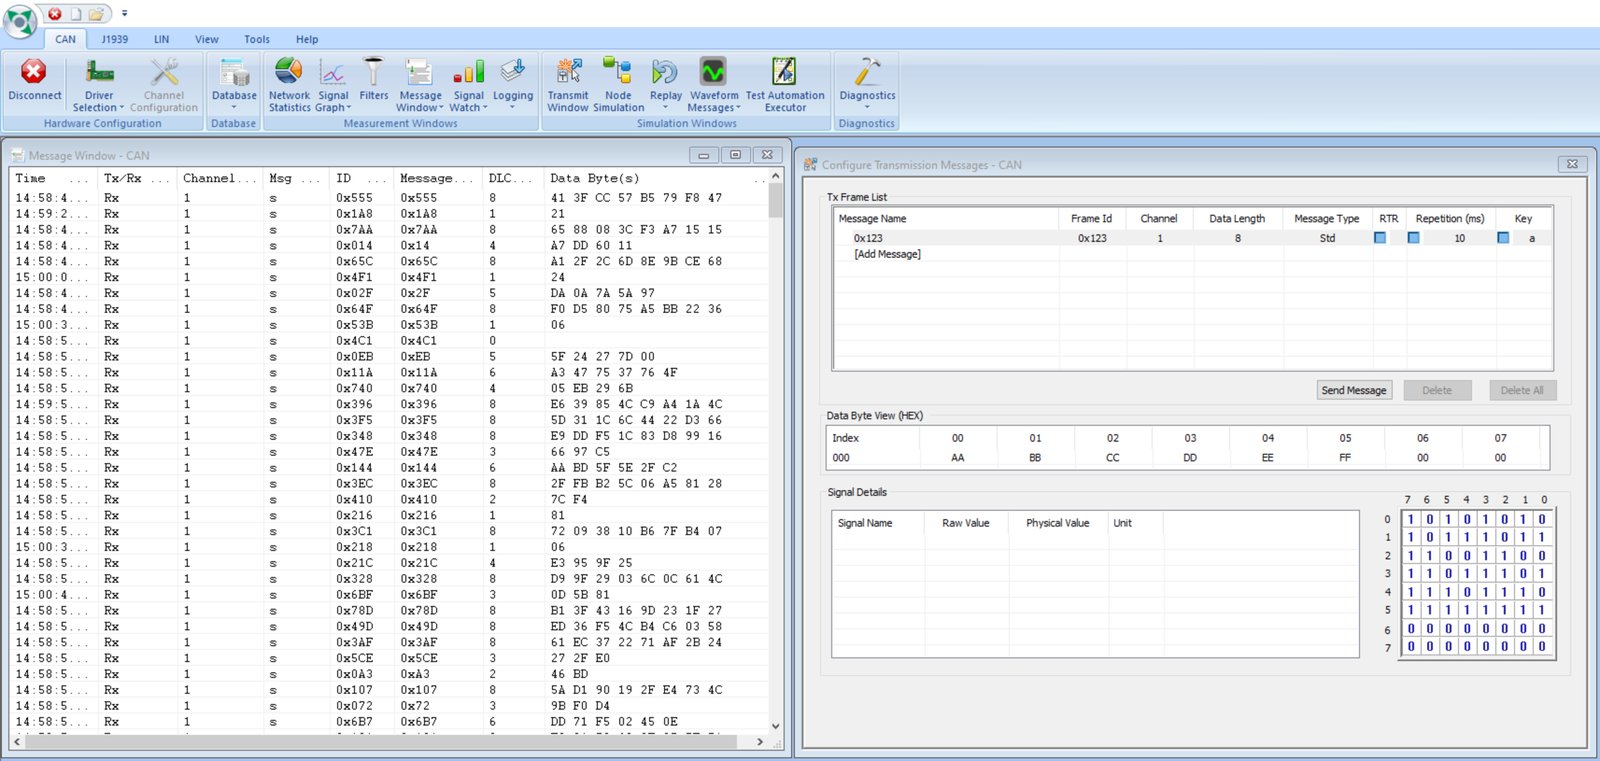Toggle Repetition checkbox for message 0x123
The height and width of the screenshot is (761, 1600).
(x=1413, y=238)
